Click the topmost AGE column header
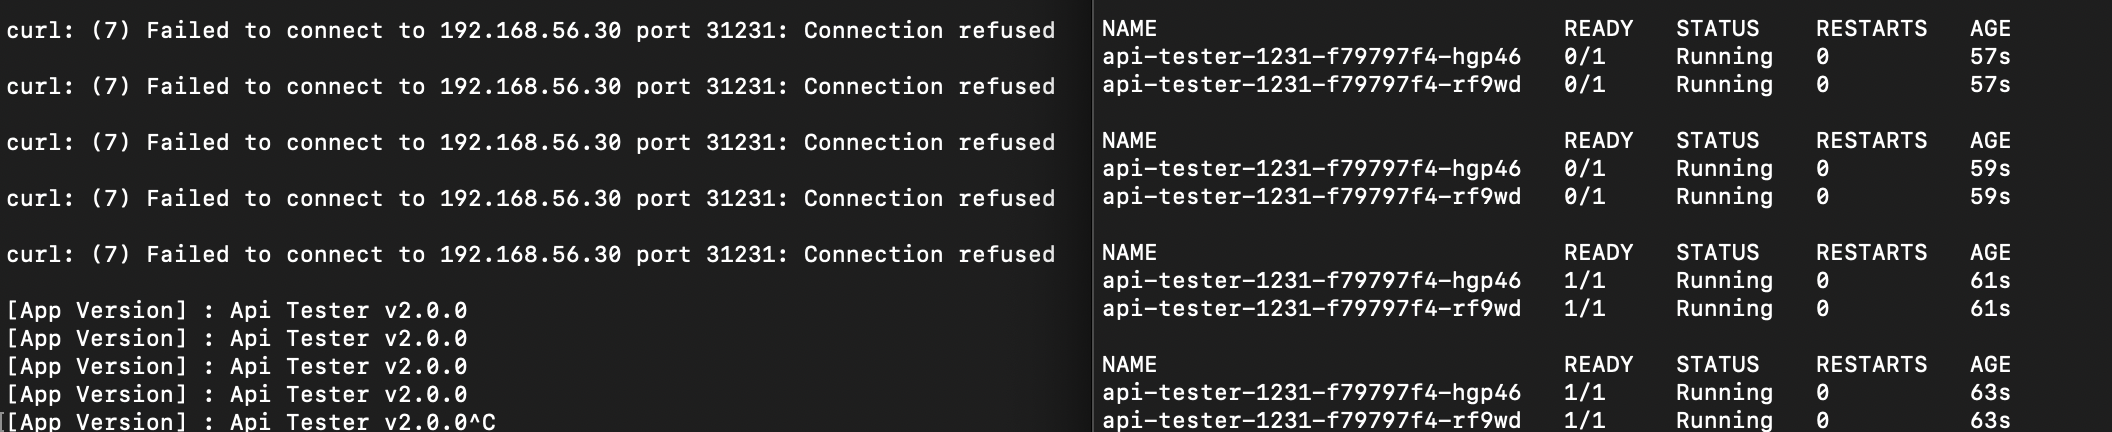Screen dimensions: 2112x432 point(1990,29)
